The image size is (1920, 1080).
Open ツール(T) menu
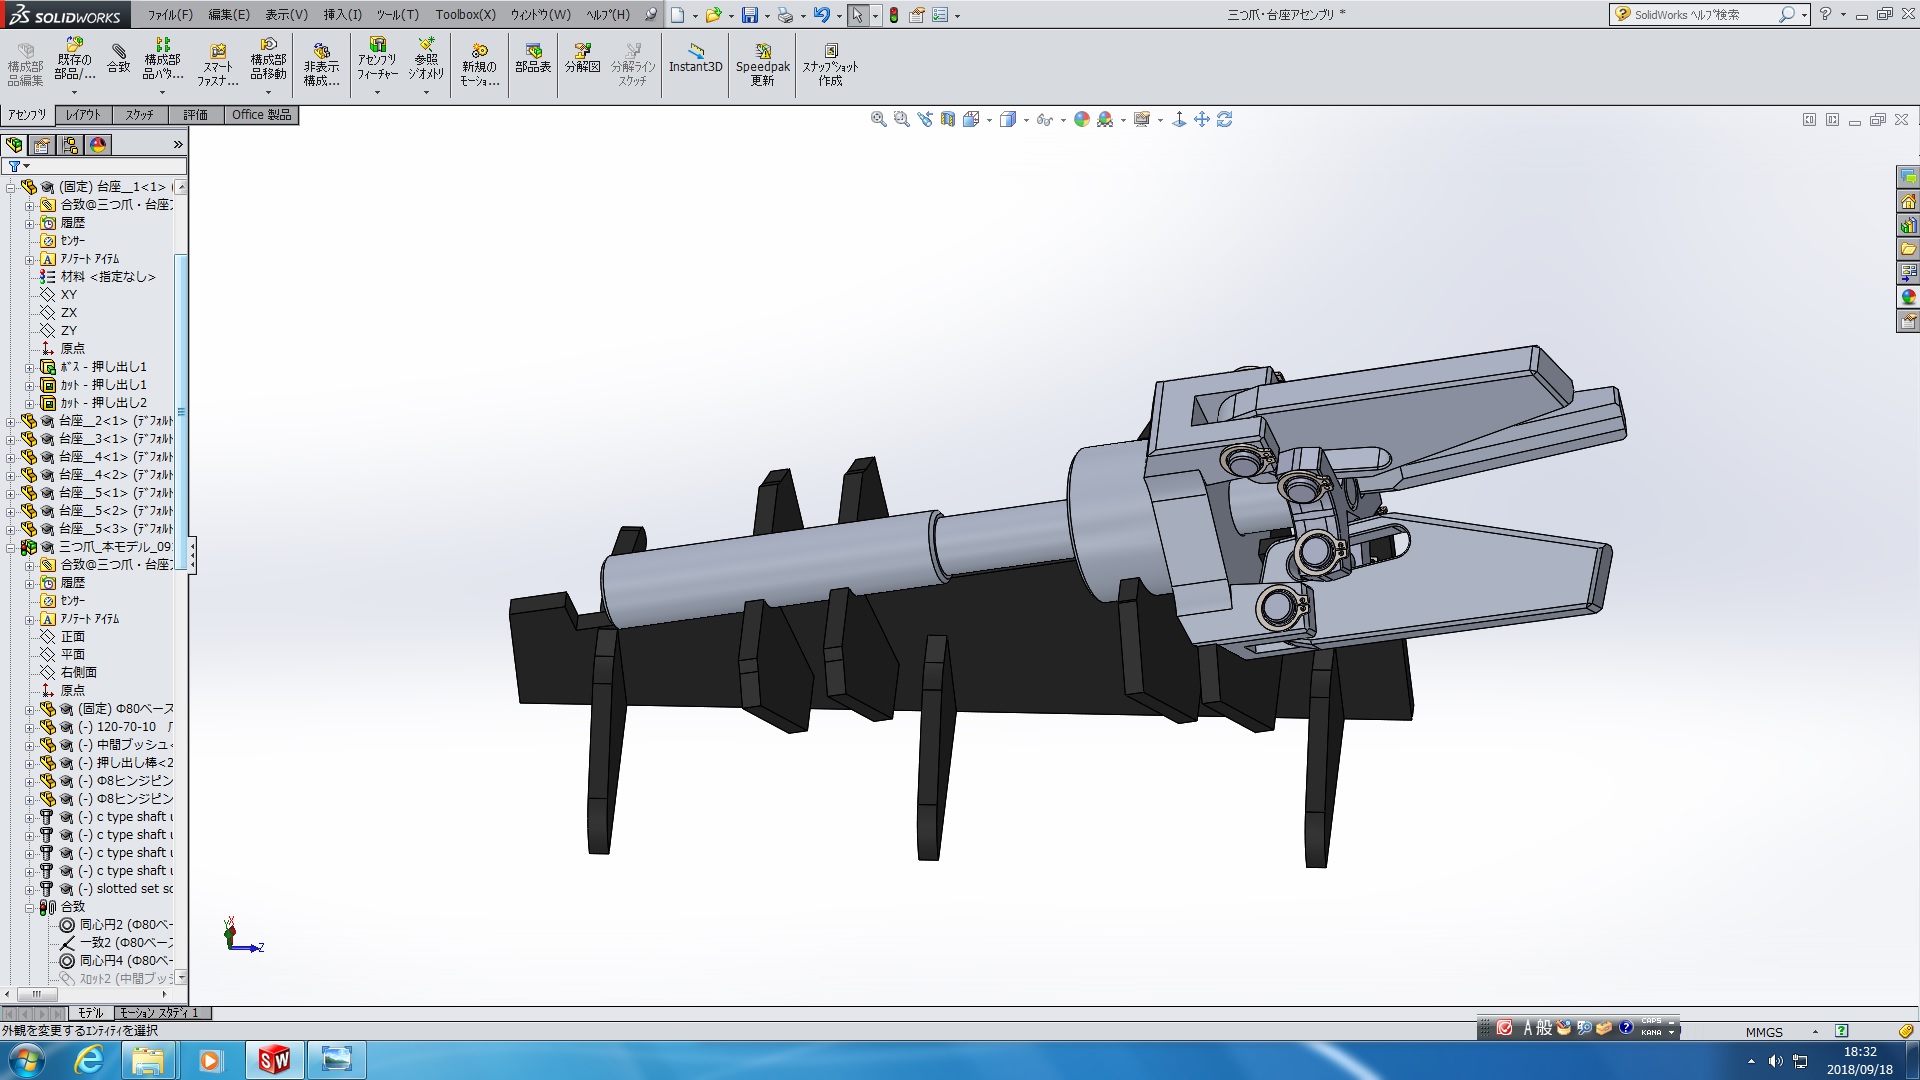(398, 14)
